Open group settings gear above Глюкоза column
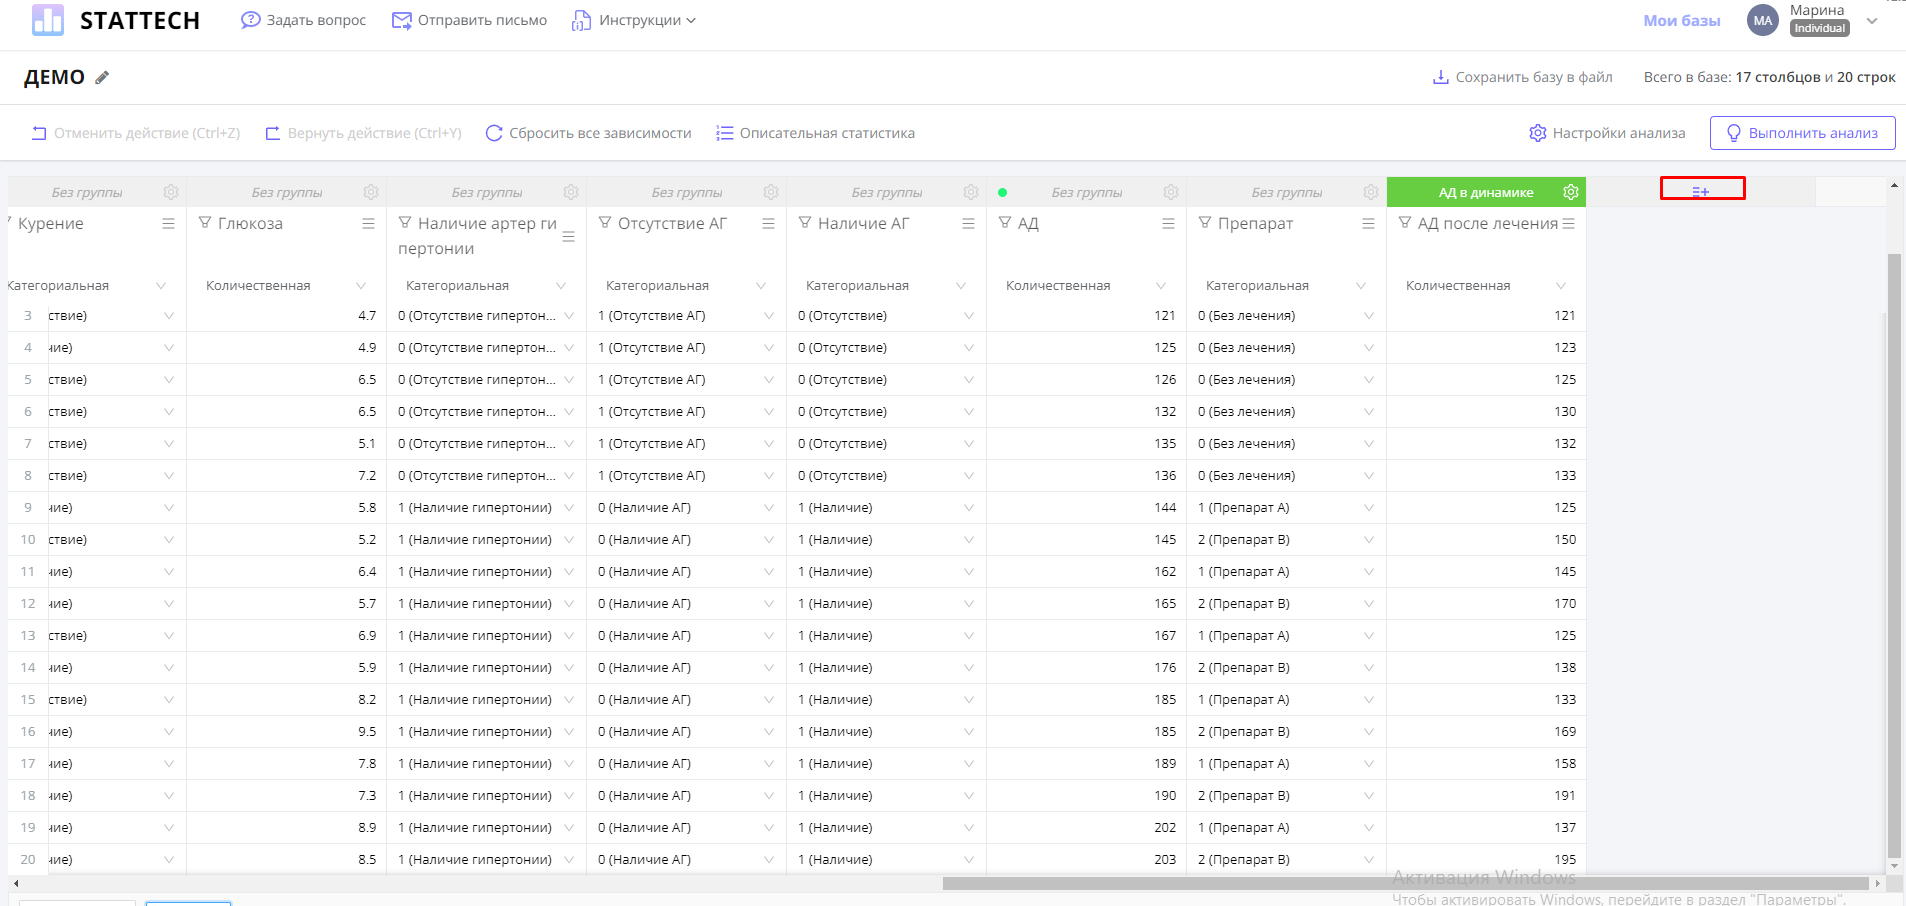This screenshot has height=906, width=1906. click(x=371, y=192)
